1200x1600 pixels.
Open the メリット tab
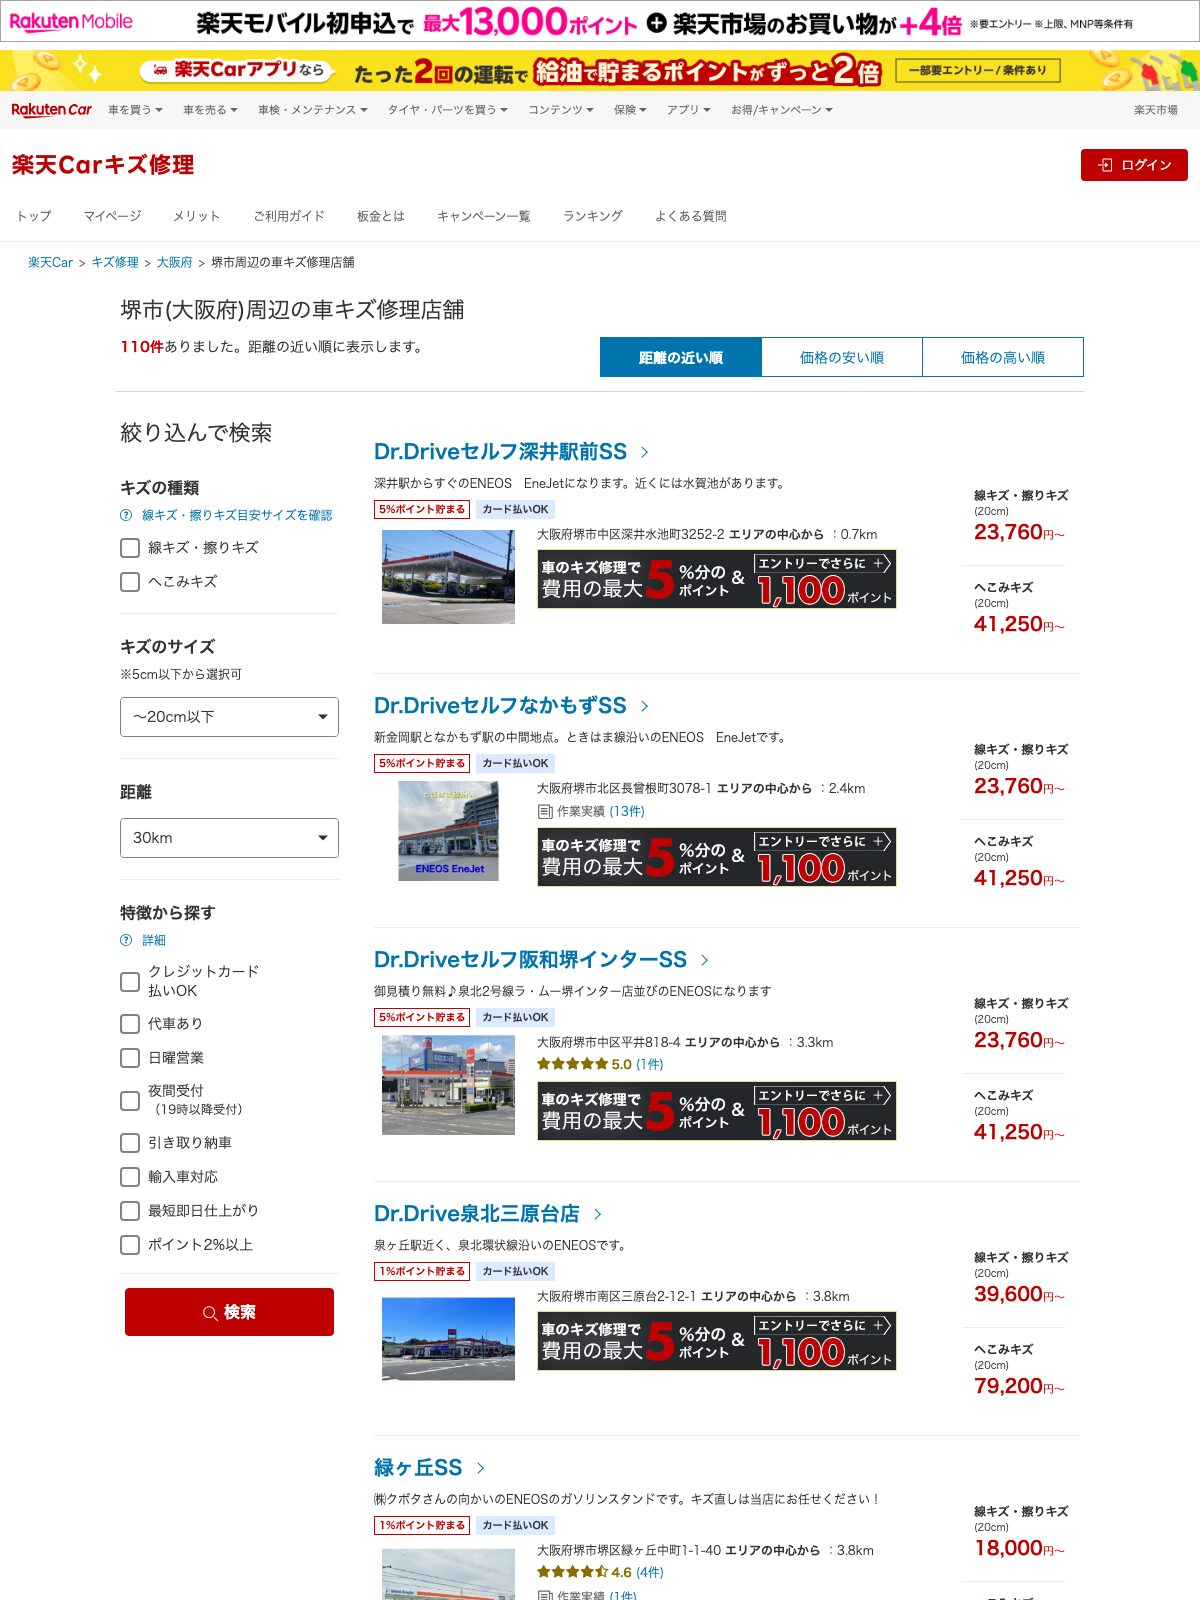[x=196, y=216]
